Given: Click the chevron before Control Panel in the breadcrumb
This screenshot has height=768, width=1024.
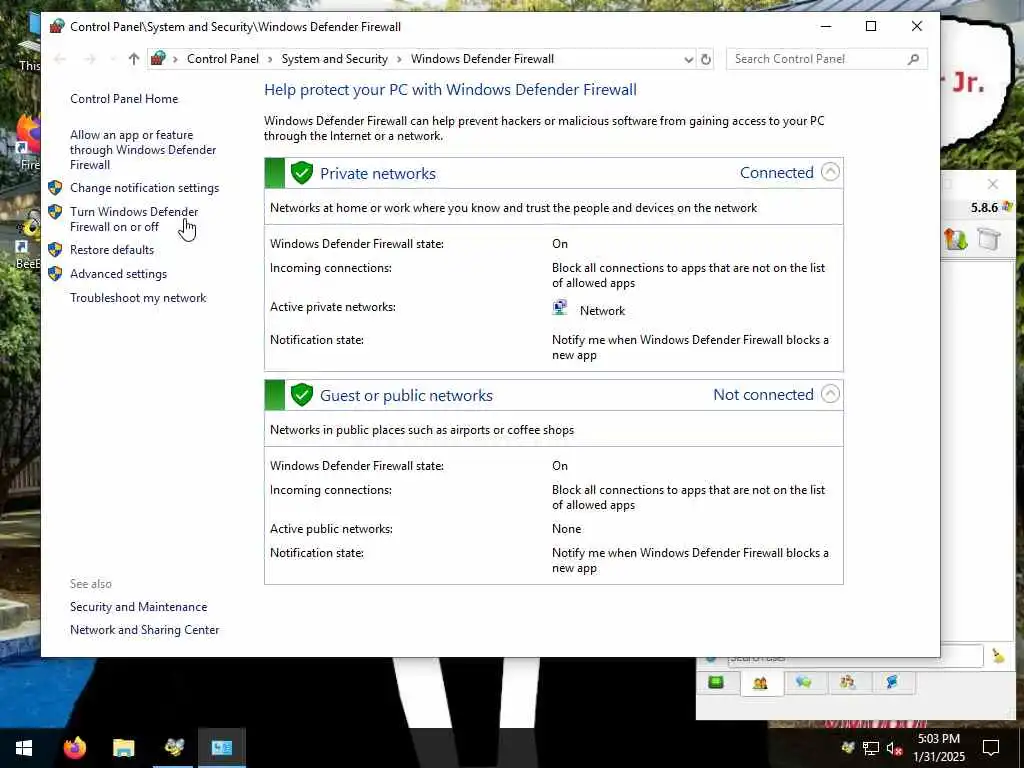Looking at the screenshot, I should coord(175,59).
